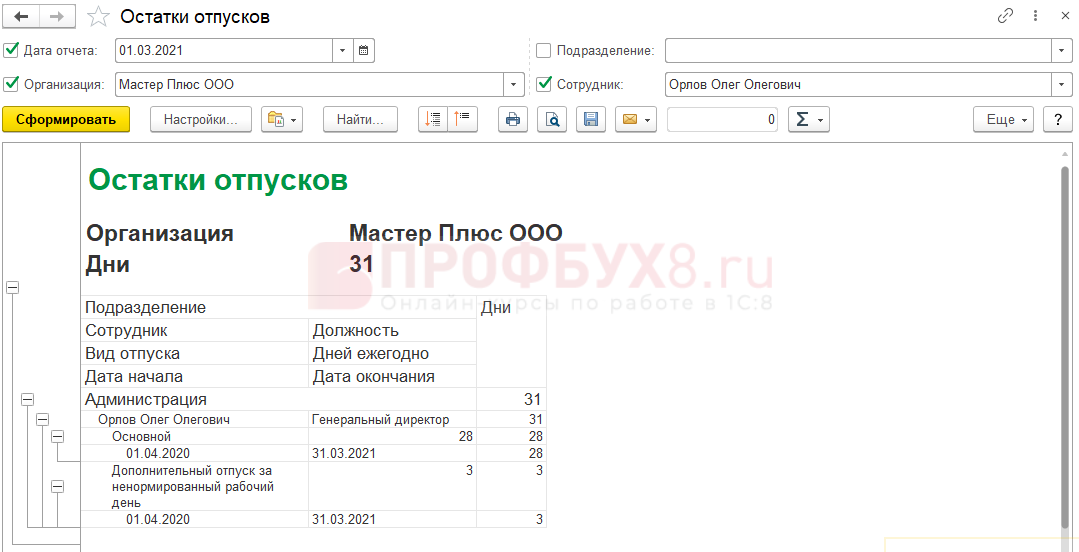Click the empty Подразделение input field
Viewport: 1079px width, 552px height.
coord(858,50)
